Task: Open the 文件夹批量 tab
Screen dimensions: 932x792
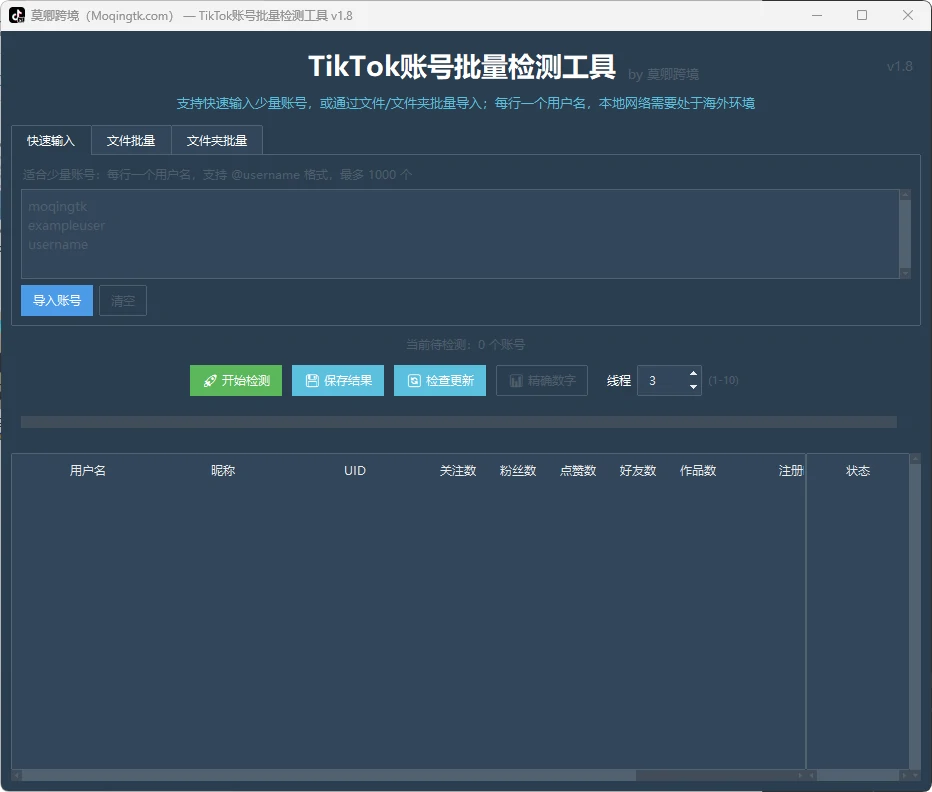Action: click(217, 141)
